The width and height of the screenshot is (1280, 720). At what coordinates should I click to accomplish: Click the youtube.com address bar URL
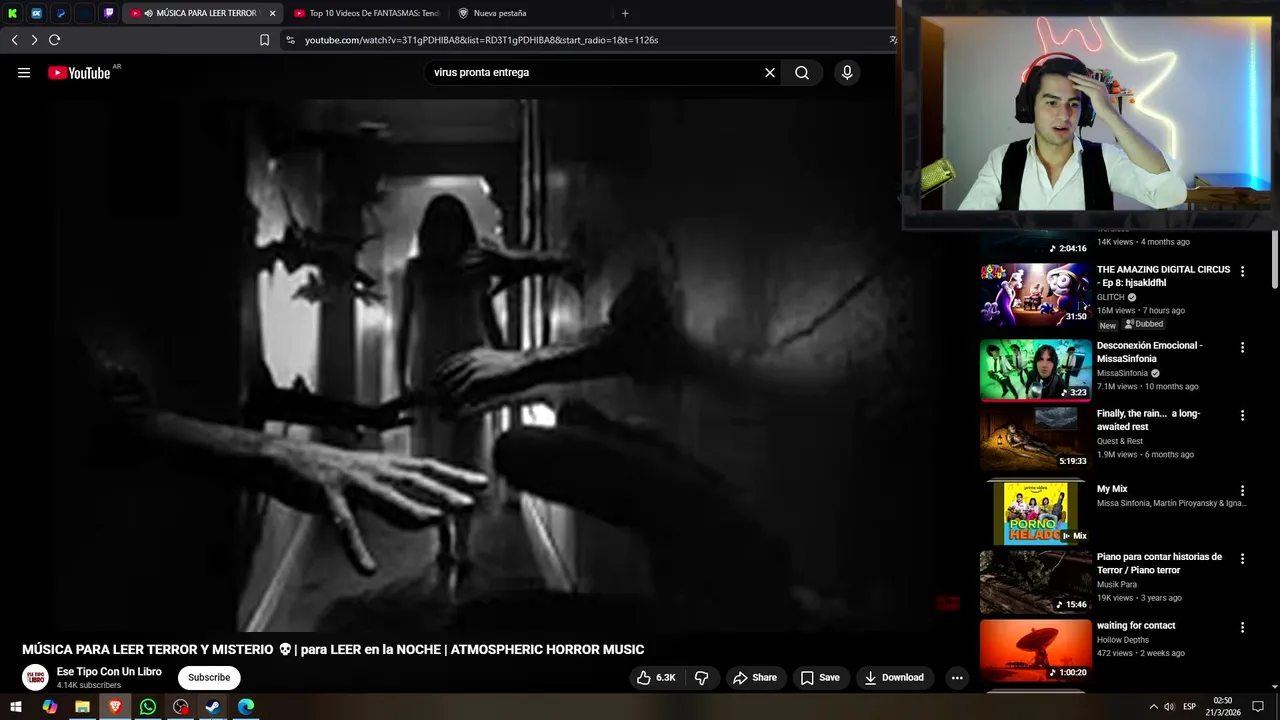coord(481,40)
